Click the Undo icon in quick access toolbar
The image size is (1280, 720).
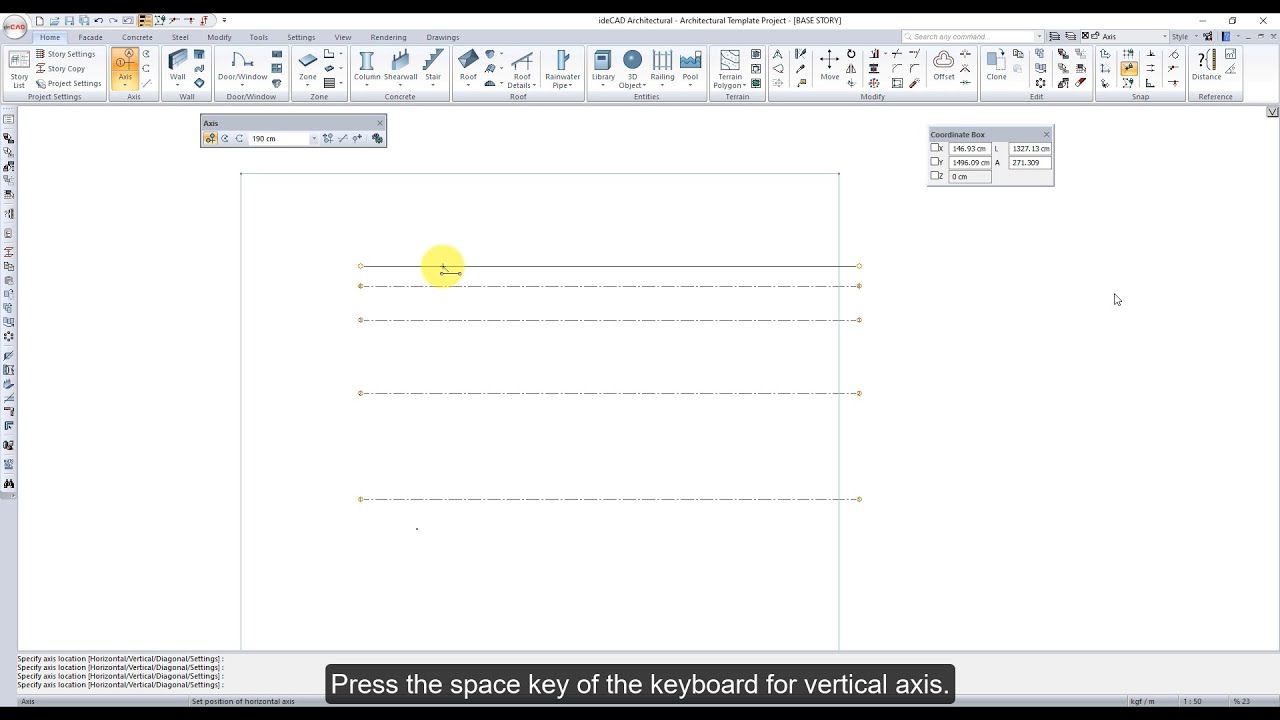coord(98,20)
